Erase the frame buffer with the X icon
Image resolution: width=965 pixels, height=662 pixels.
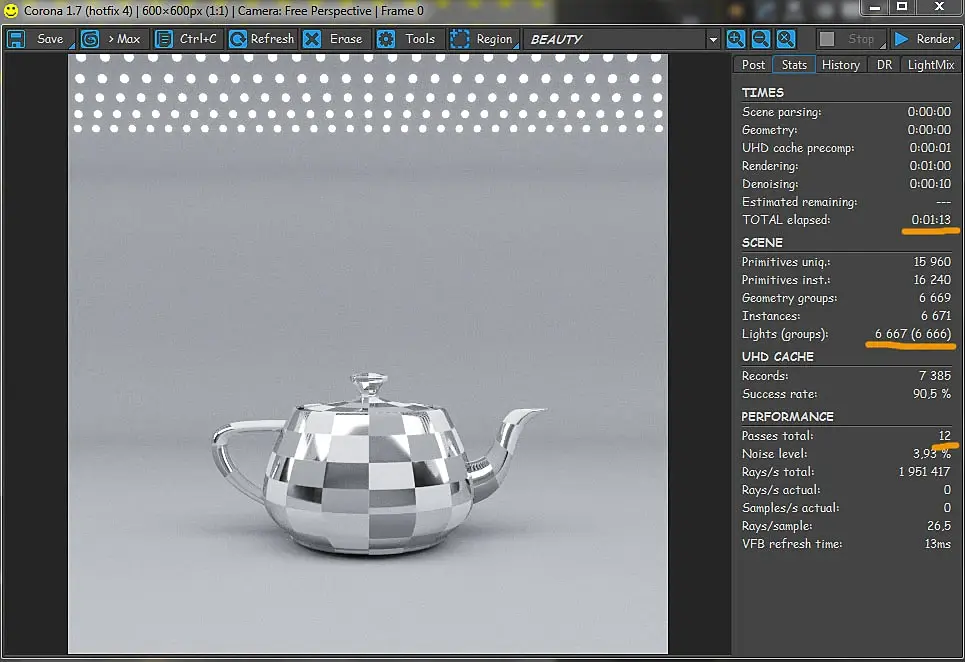point(312,39)
